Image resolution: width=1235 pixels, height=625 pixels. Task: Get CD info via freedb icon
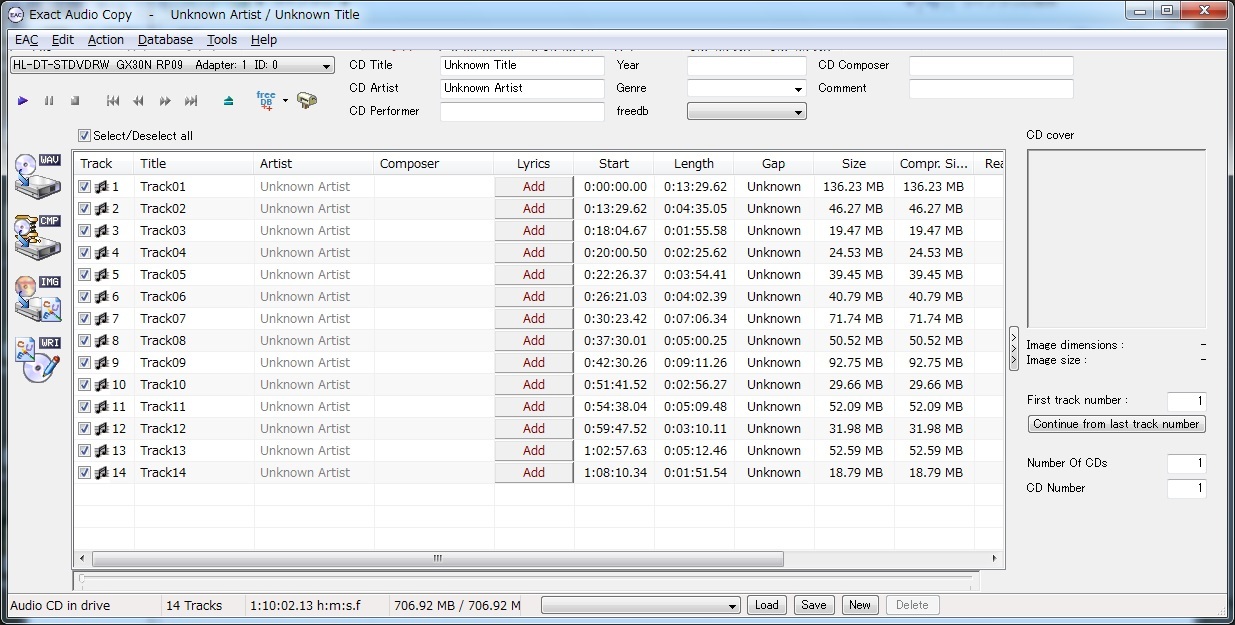[x=266, y=100]
